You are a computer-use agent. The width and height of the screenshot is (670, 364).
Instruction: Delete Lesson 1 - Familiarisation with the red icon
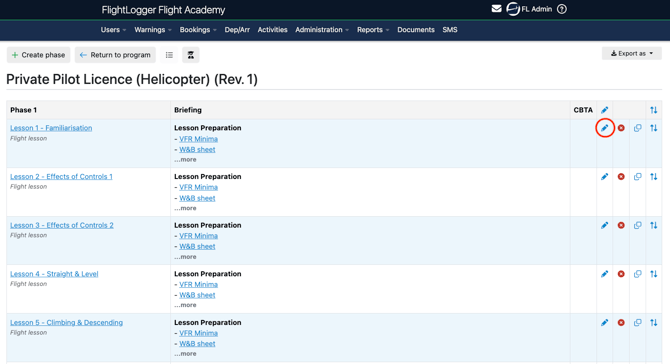point(621,128)
